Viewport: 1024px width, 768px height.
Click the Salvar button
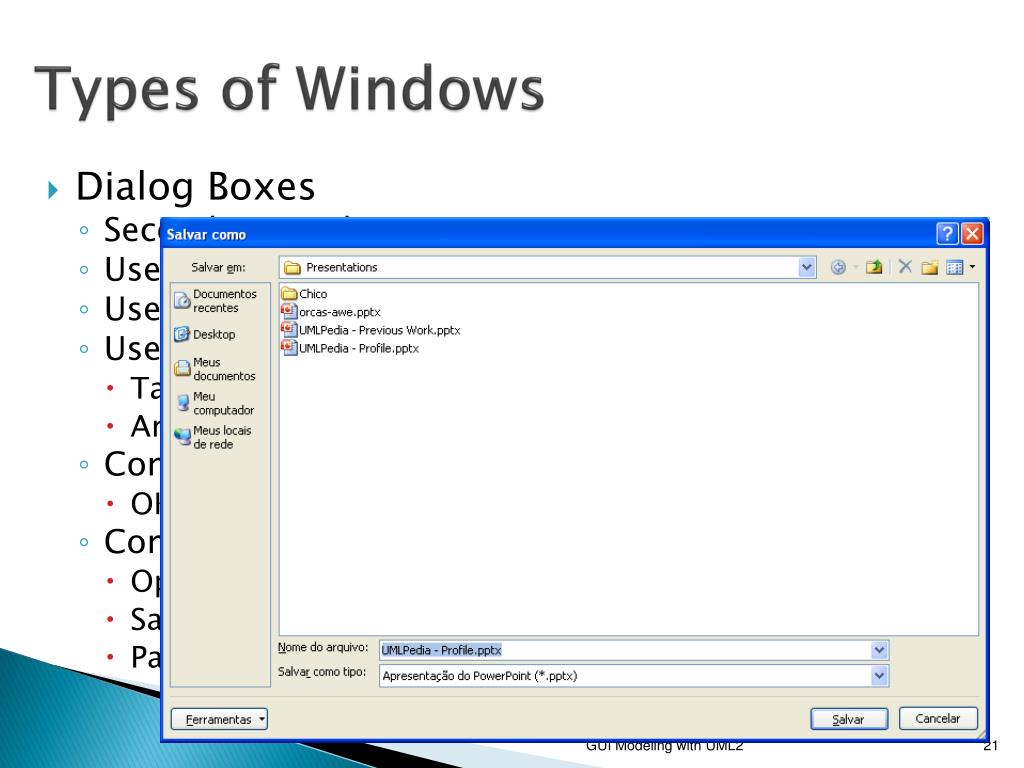pyautogui.click(x=849, y=720)
